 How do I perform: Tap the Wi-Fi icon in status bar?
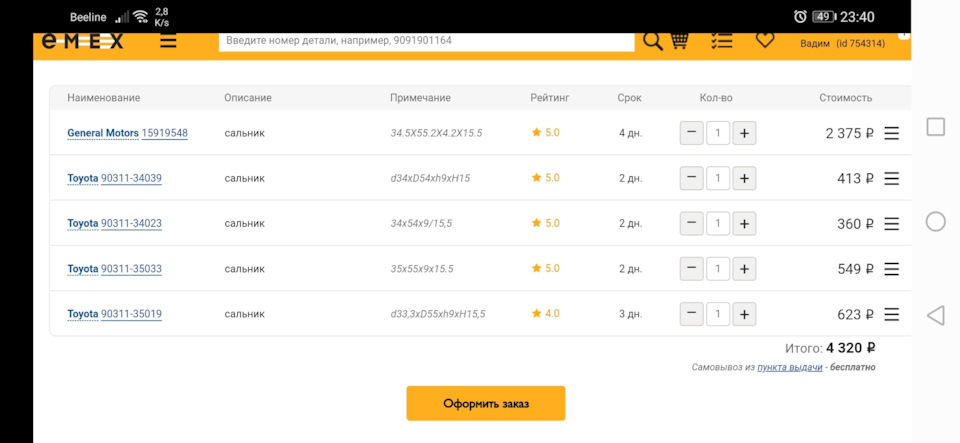(x=141, y=17)
